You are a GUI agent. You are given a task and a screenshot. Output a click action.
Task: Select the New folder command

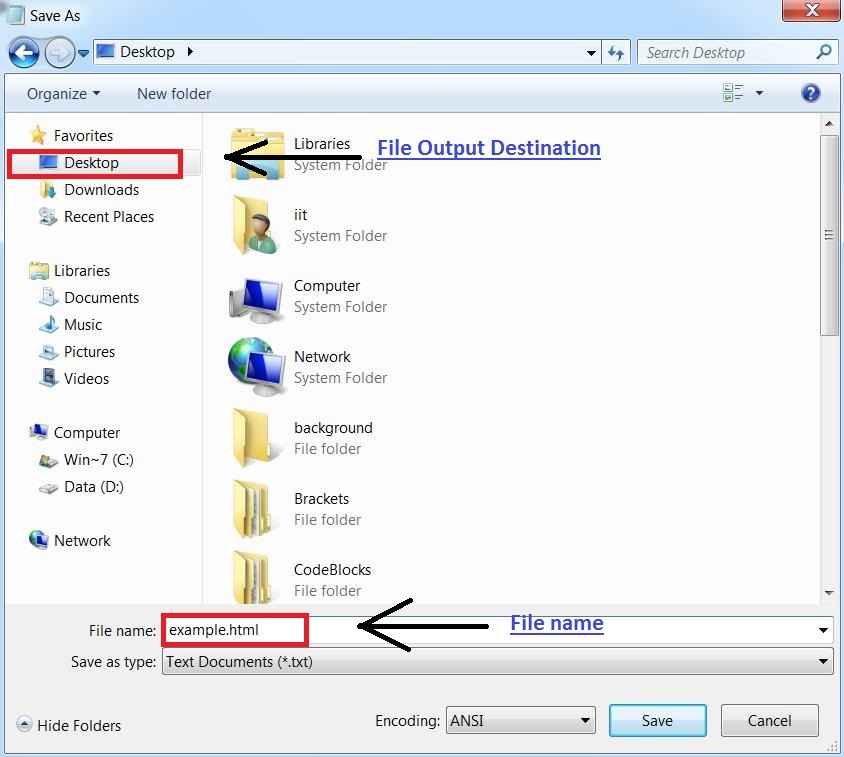coord(173,93)
